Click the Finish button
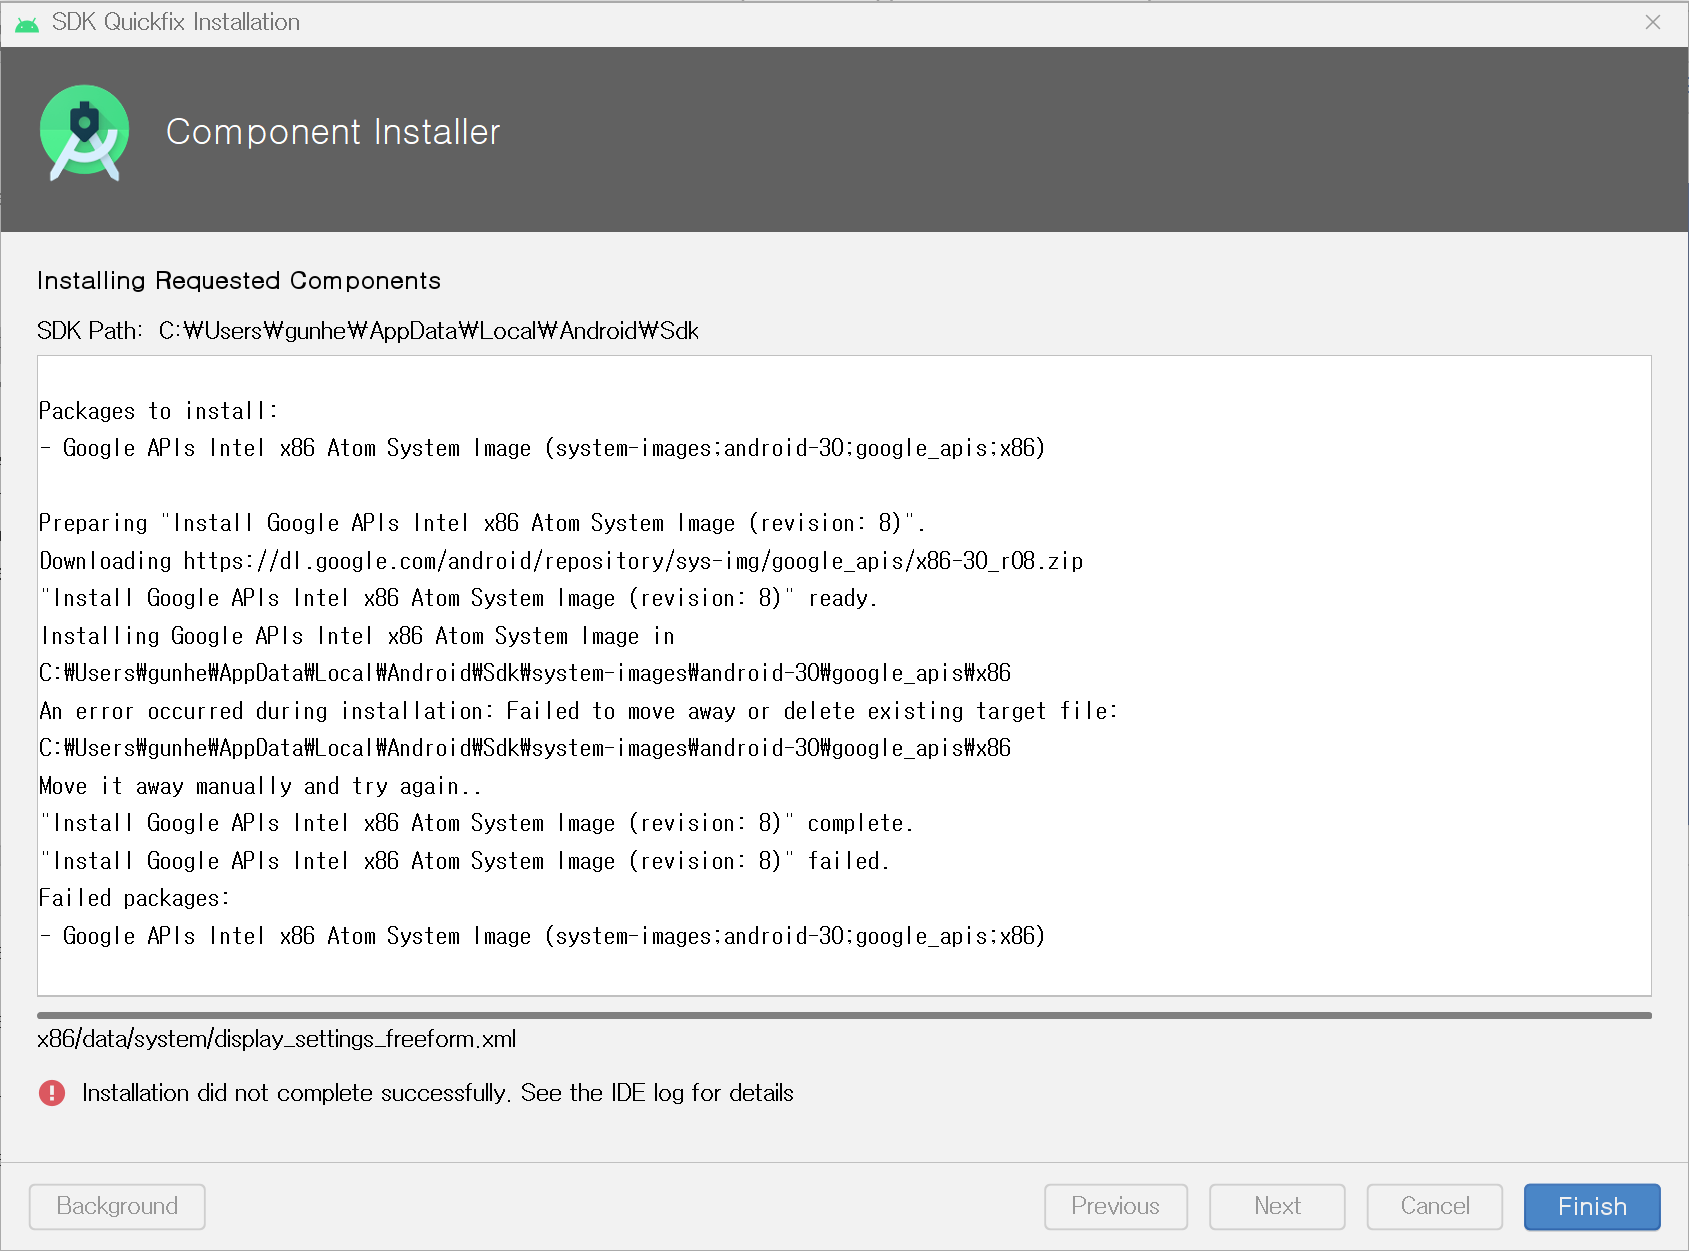The image size is (1689, 1251). coord(1592,1206)
